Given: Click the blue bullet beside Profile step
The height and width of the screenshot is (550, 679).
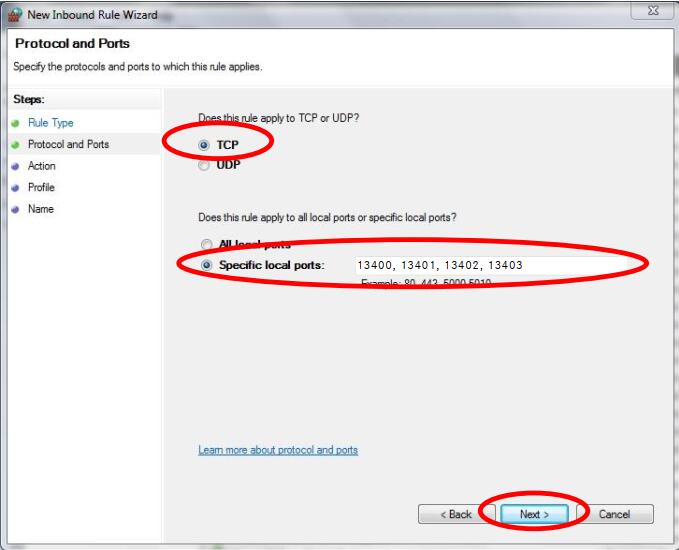Looking at the screenshot, I should pyautogui.click(x=16, y=188).
